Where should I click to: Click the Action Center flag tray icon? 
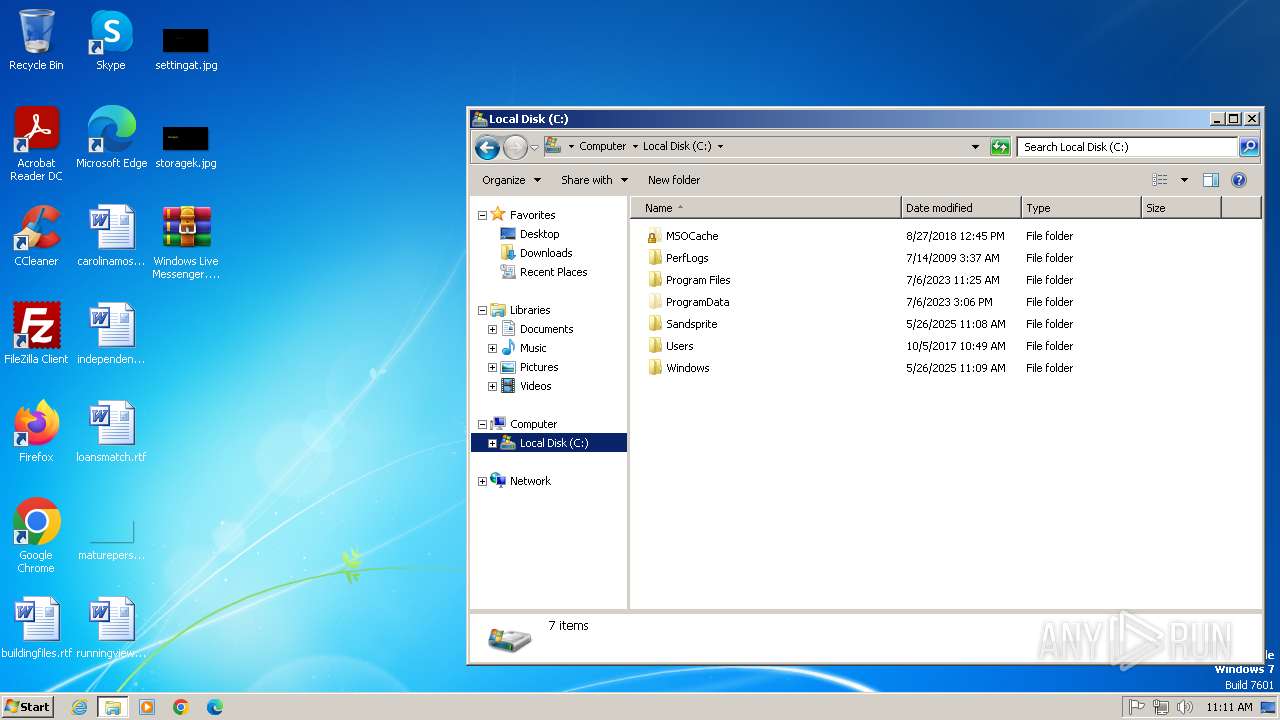(x=1137, y=707)
